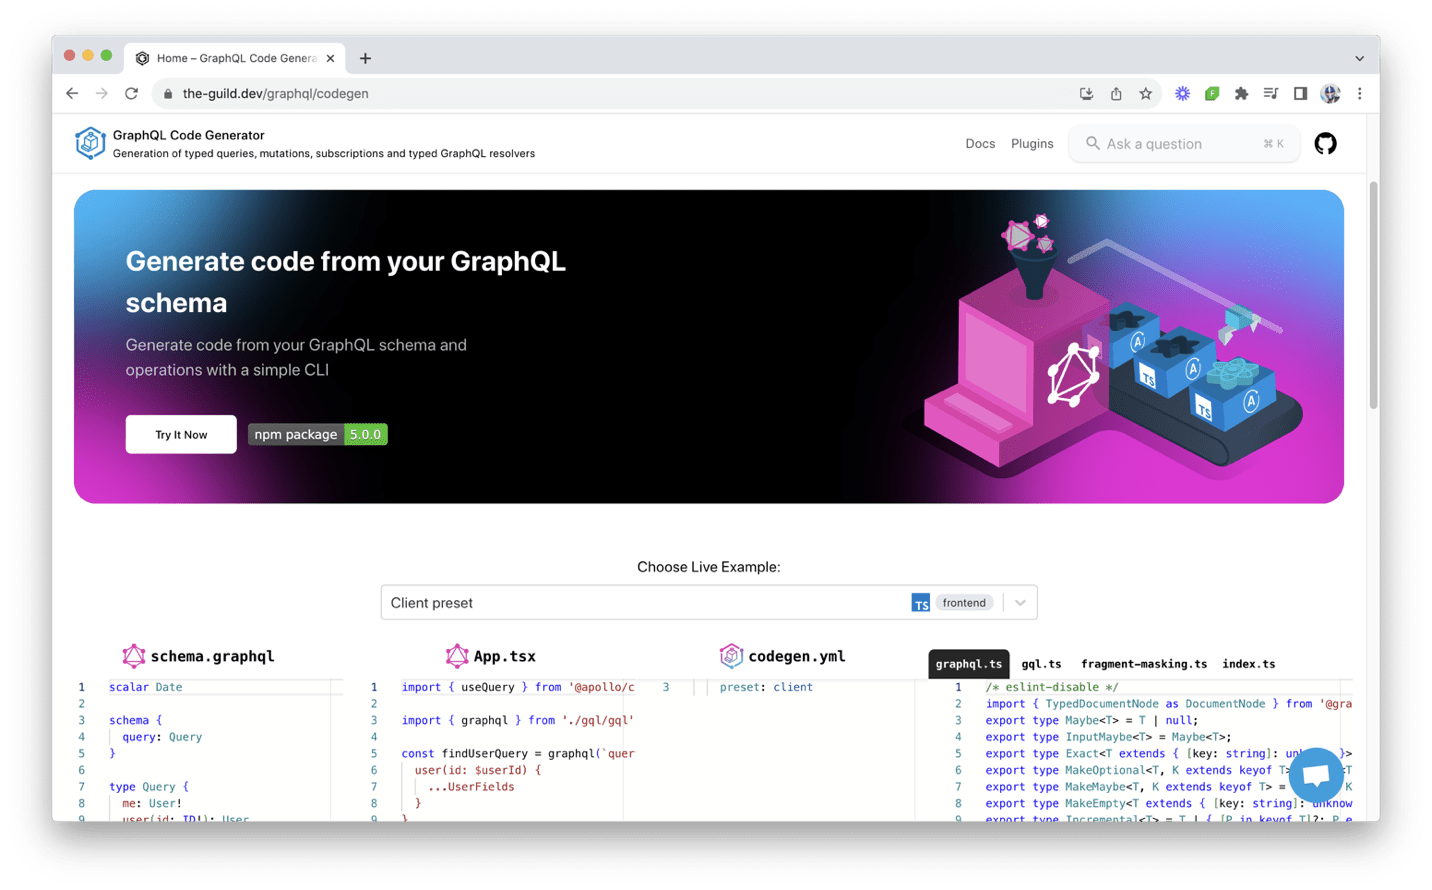Open the Chrome three-dot menu

click(x=1359, y=93)
